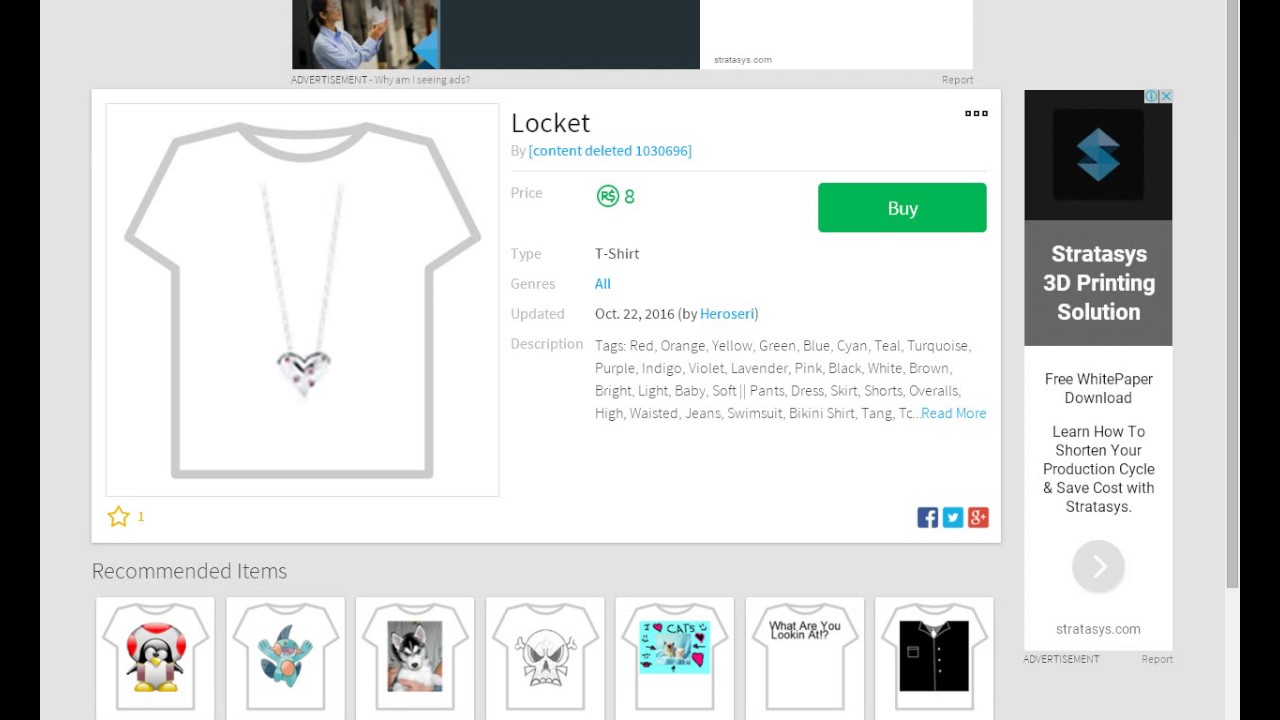1280x720 pixels.
Task: Open the penguin T-shirt recommended item
Action: click(x=155, y=657)
